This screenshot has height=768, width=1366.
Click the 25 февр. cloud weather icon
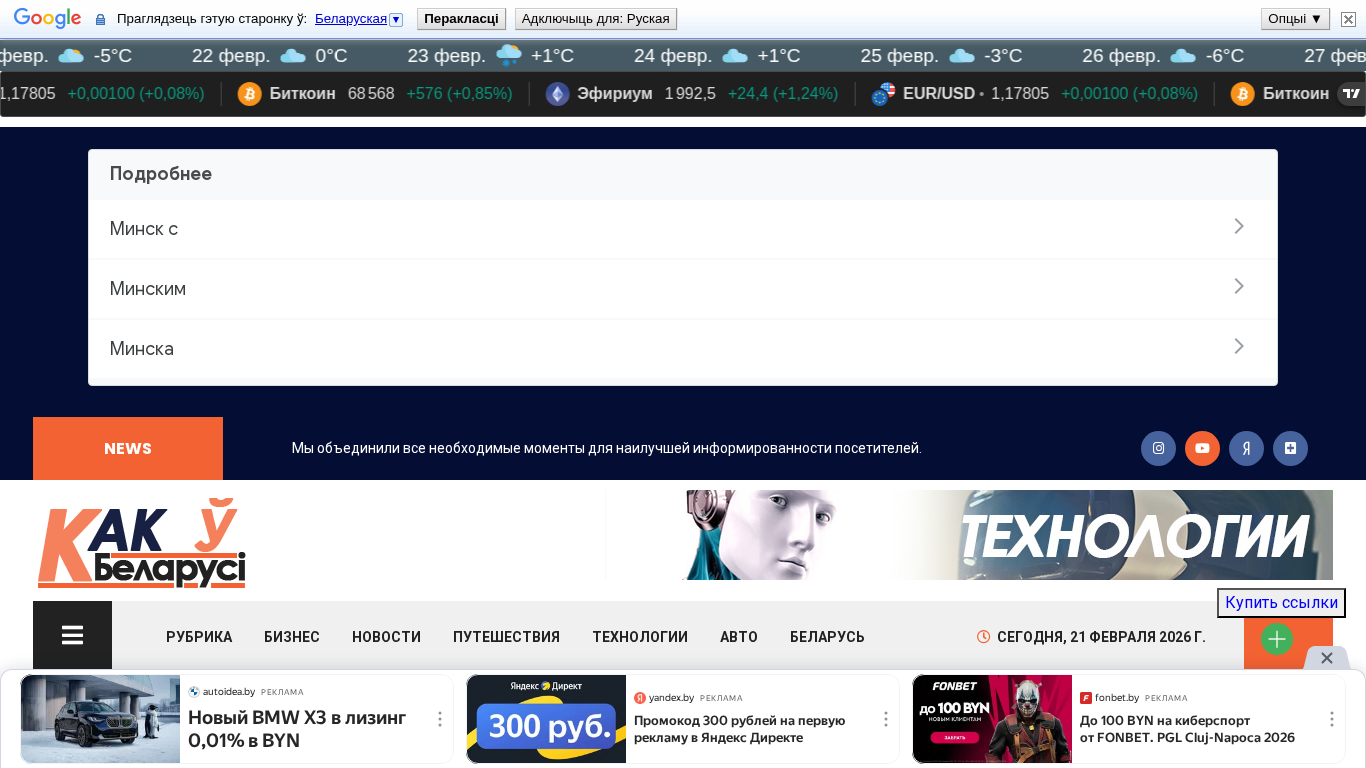962,56
